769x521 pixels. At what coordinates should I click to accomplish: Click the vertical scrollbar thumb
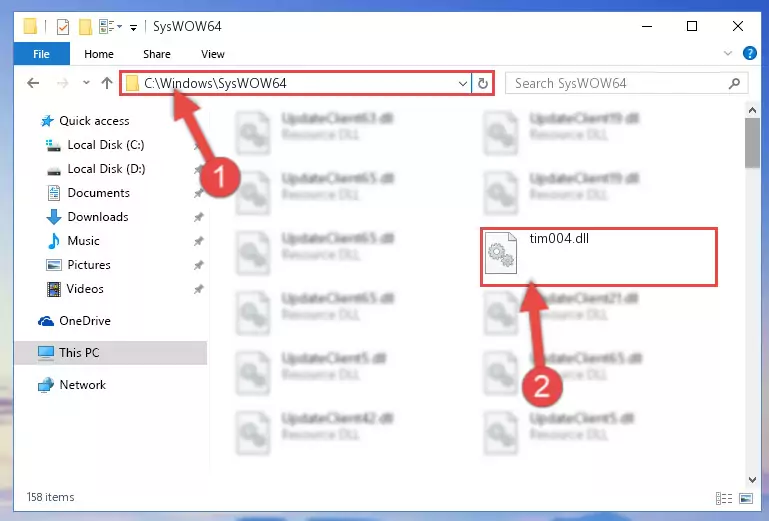coord(752,143)
